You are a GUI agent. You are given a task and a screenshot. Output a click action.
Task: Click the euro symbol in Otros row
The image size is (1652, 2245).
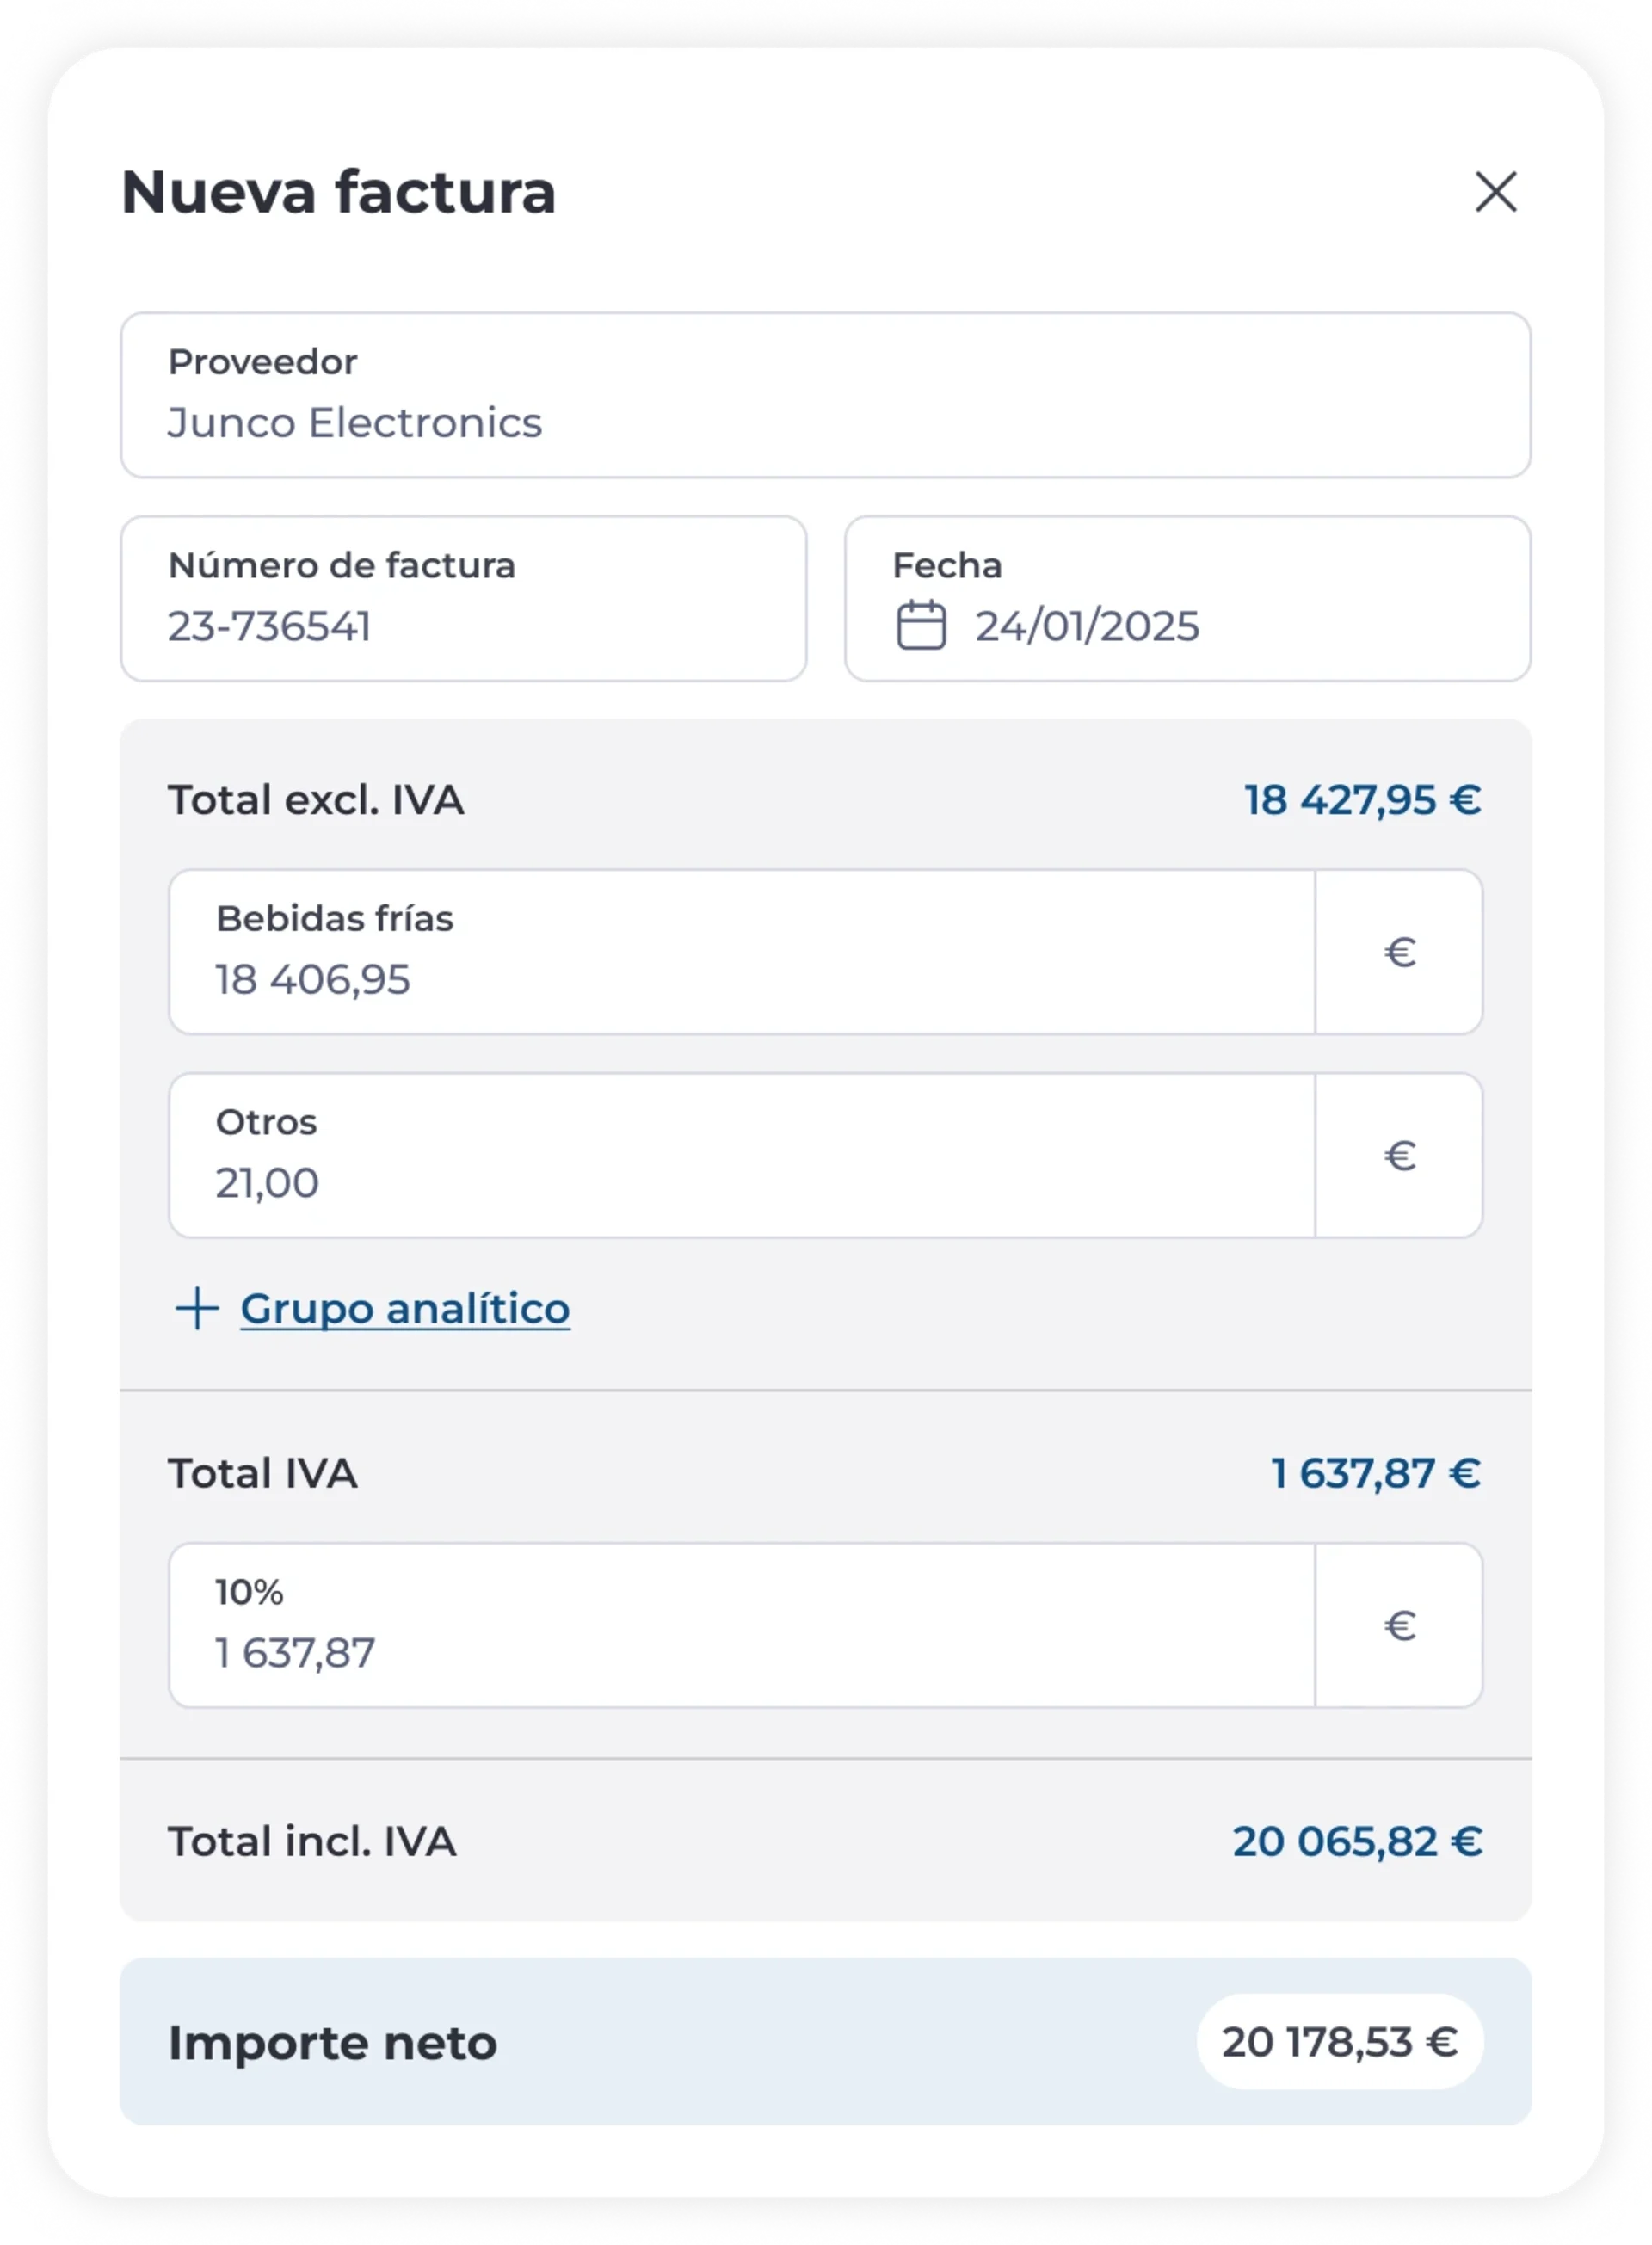[1399, 1156]
